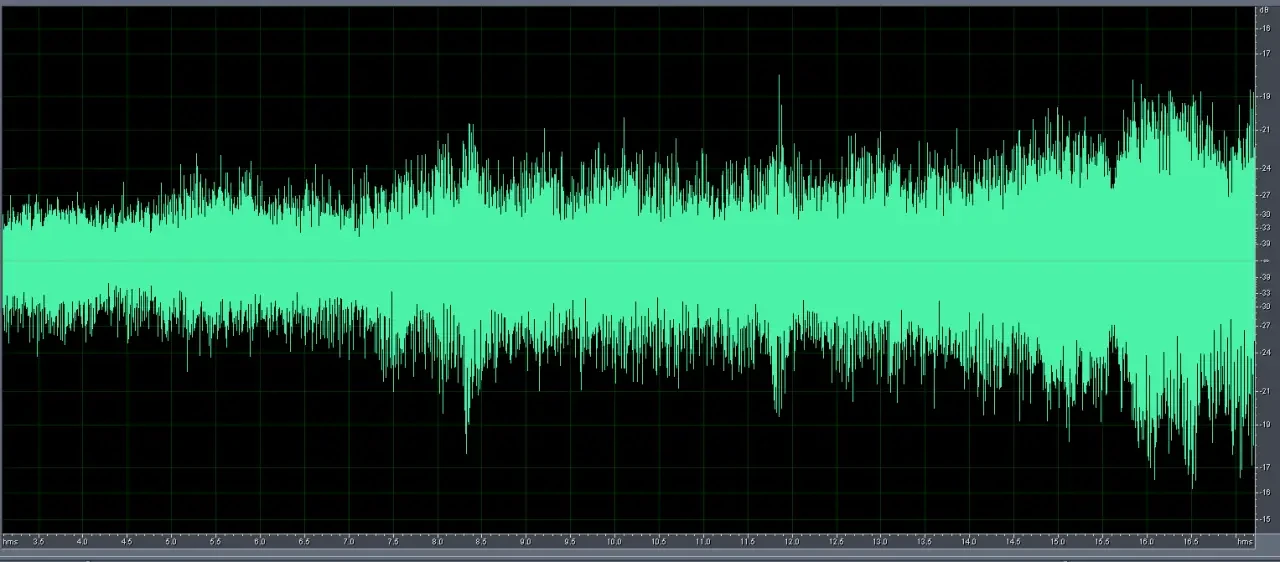Screen dimensions: 1280x562
Task: Click the 12.0 mark on the time ruler
Action: (792, 541)
